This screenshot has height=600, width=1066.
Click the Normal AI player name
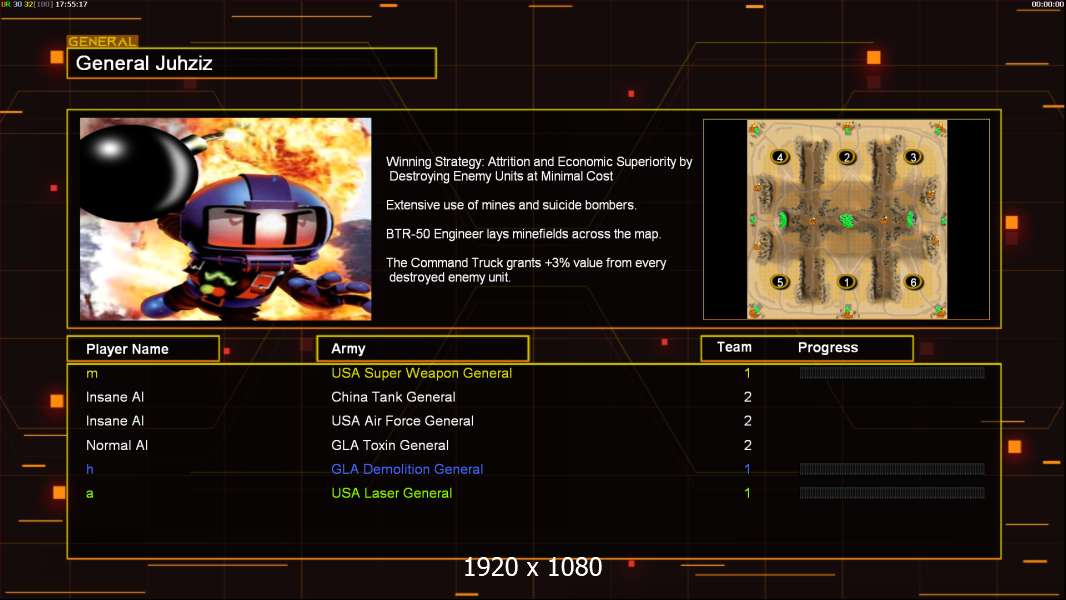(117, 445)
